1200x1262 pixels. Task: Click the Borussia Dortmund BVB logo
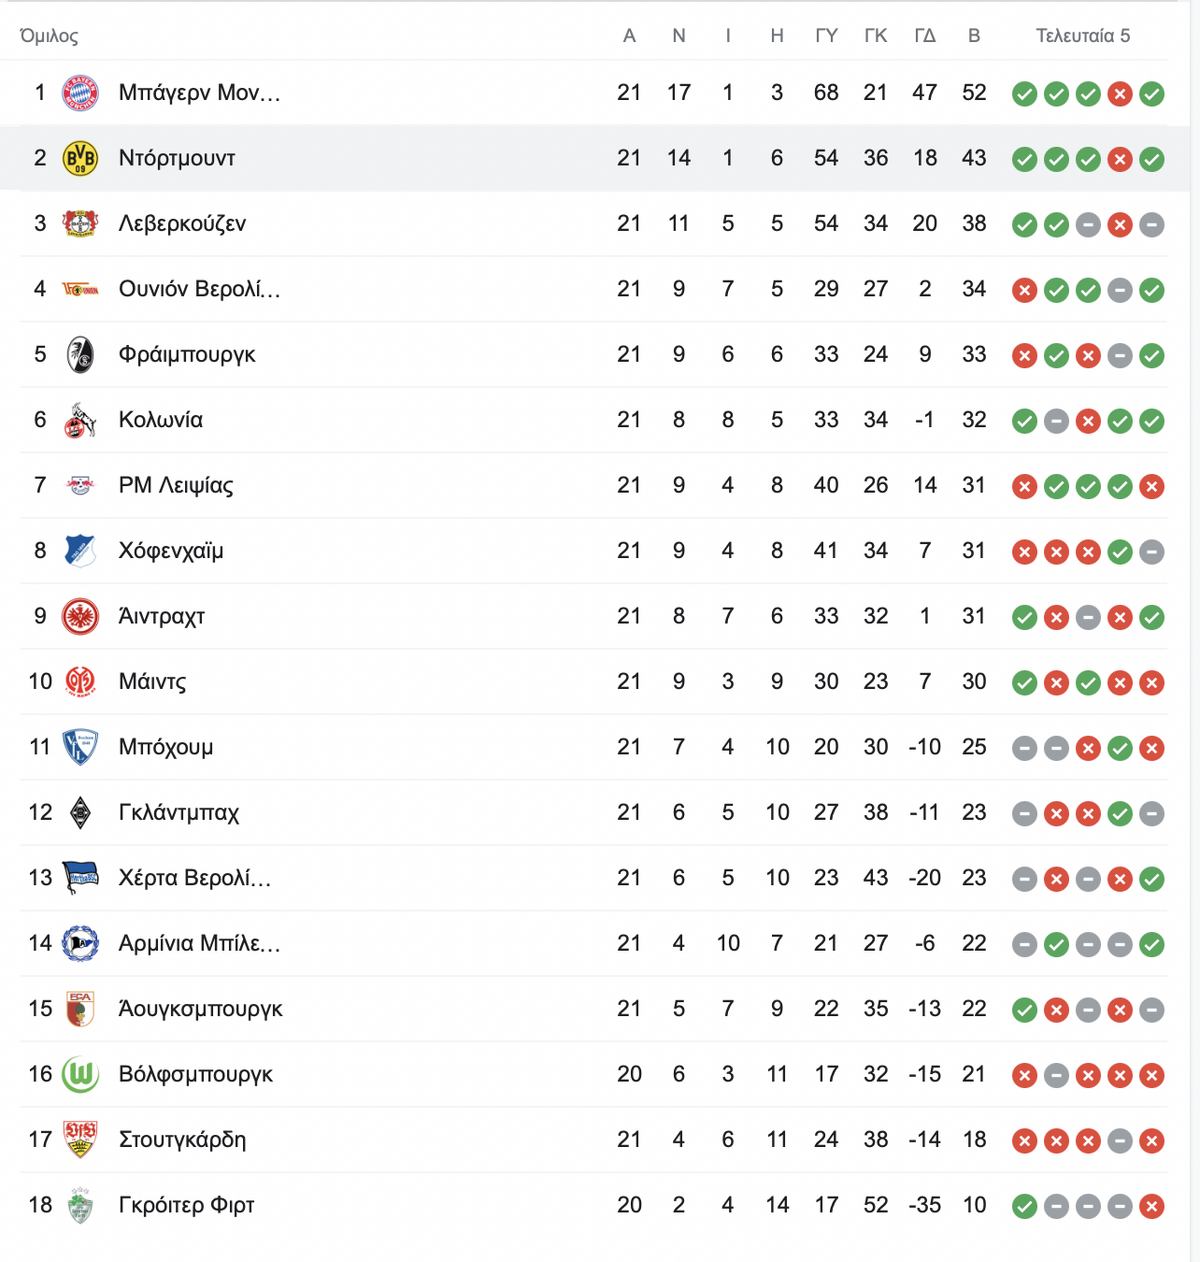[80, 158]
